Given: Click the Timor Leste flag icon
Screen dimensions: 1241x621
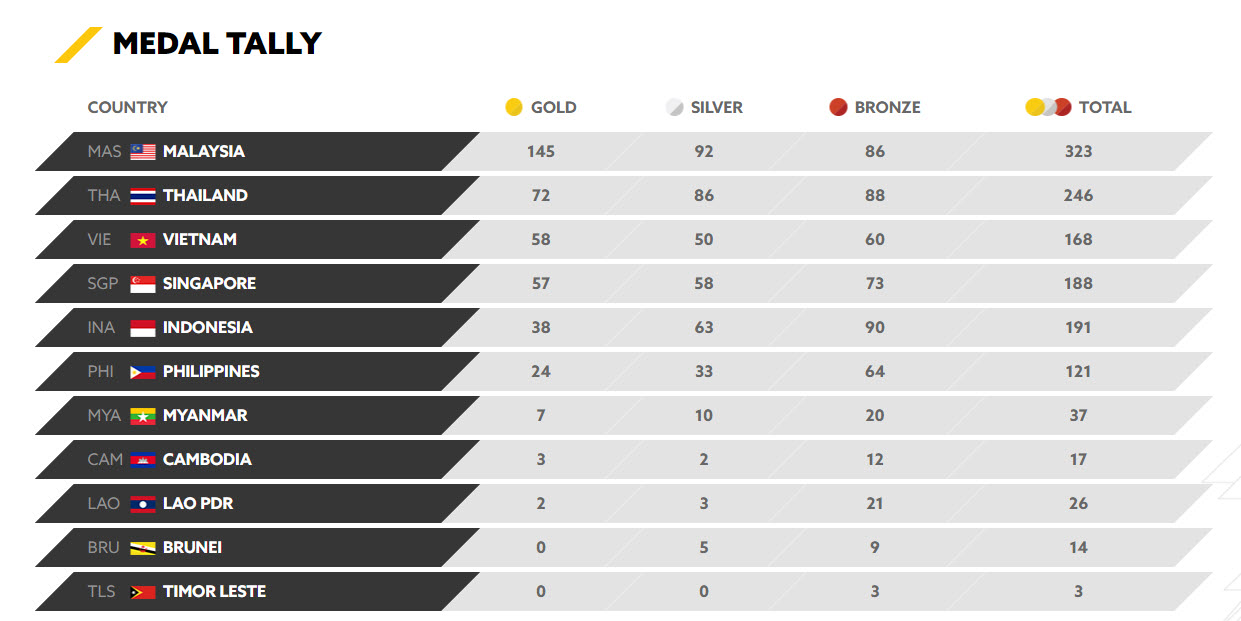Looking at the screenshot, I should point(143,592).
